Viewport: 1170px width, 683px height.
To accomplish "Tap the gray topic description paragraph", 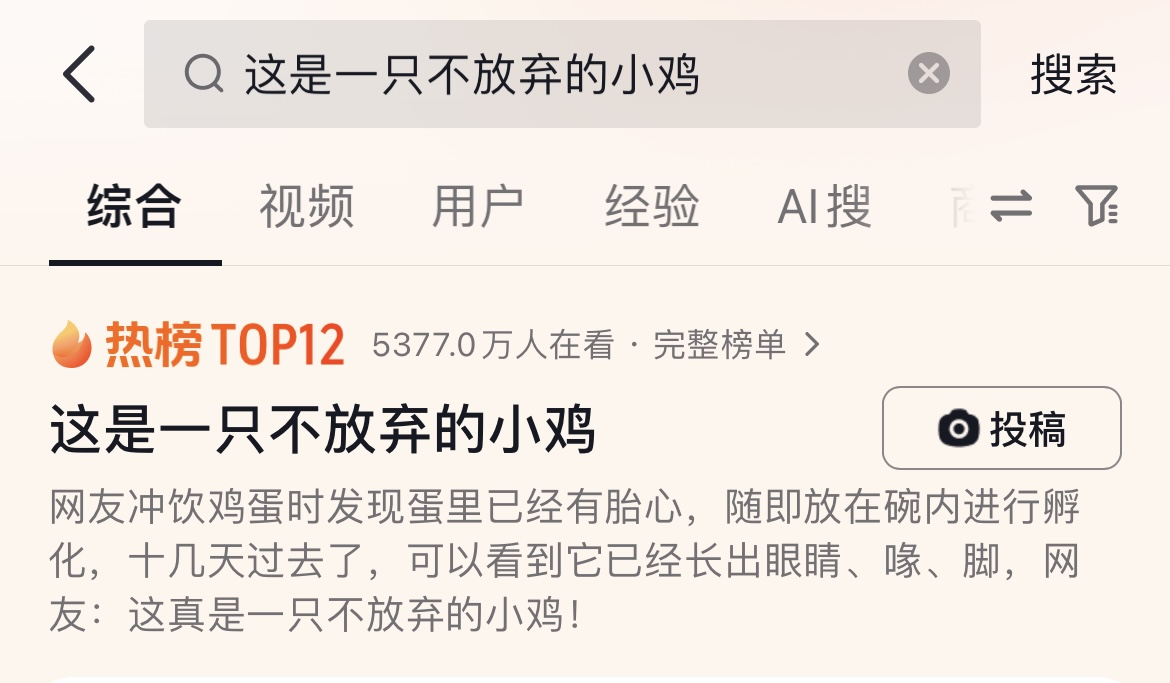I will coord(565,561).
